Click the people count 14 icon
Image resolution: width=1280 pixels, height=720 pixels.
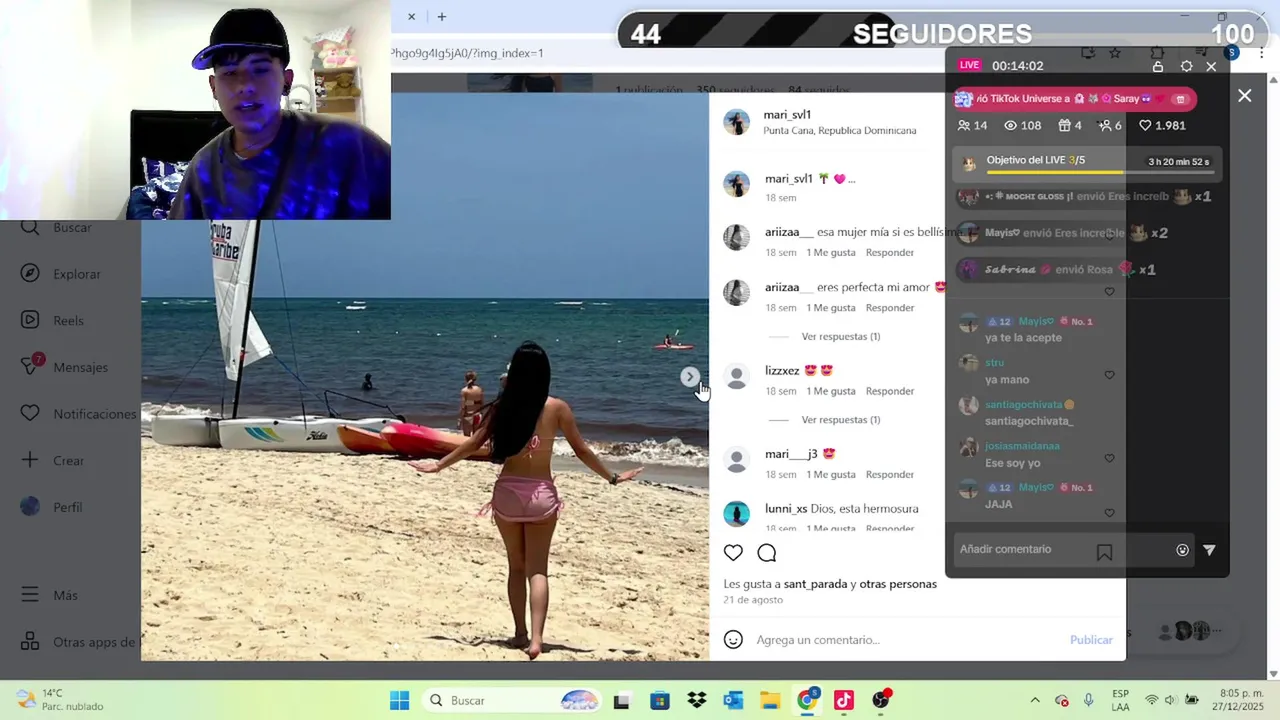click(x=964, y=126)
